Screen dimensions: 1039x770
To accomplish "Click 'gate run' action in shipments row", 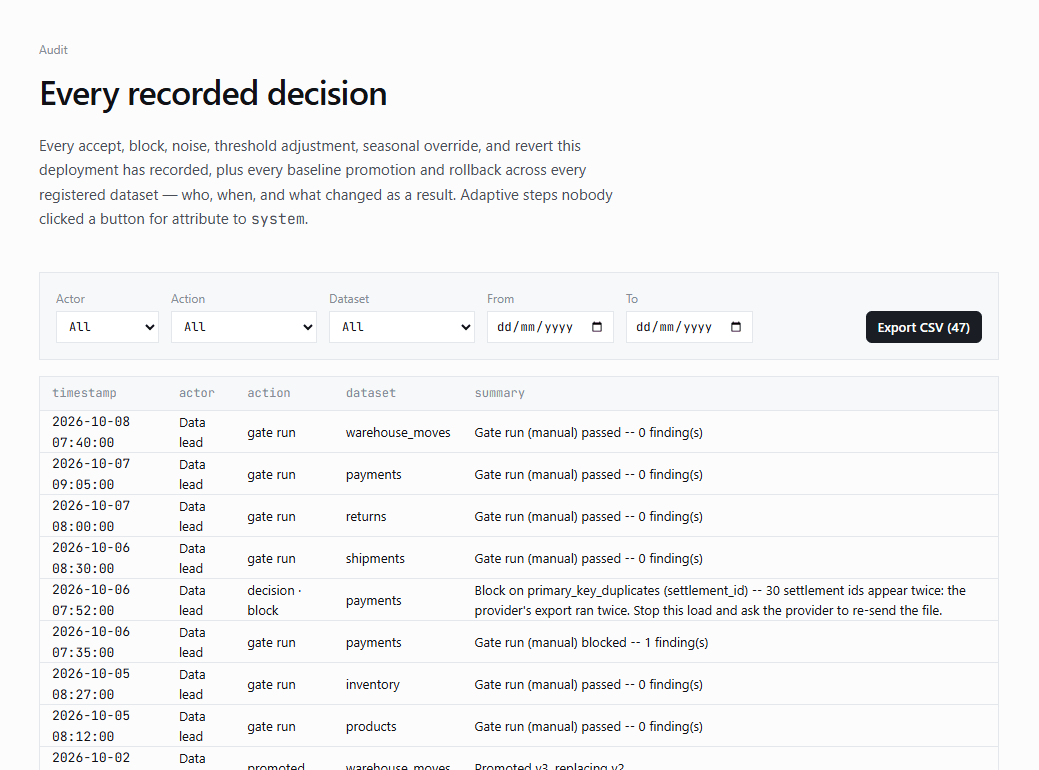I will [x=271, y=559].
